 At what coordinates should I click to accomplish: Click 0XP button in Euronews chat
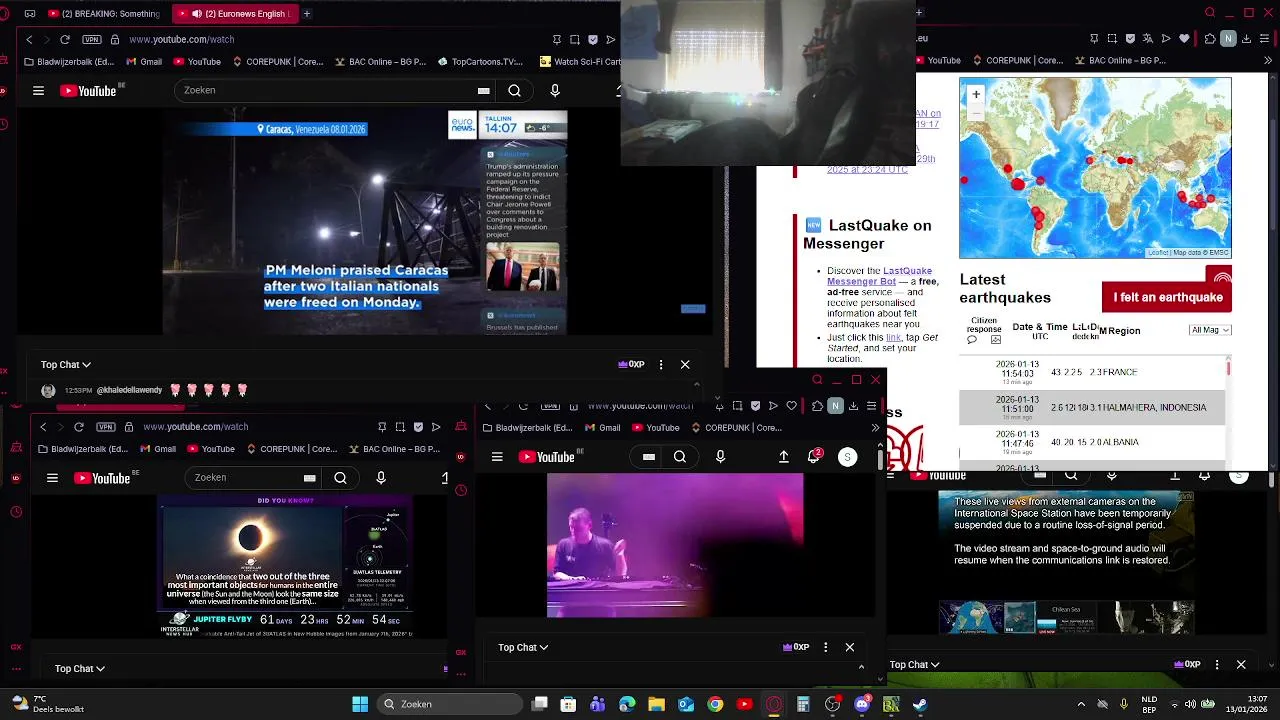(x=631, y=365)
